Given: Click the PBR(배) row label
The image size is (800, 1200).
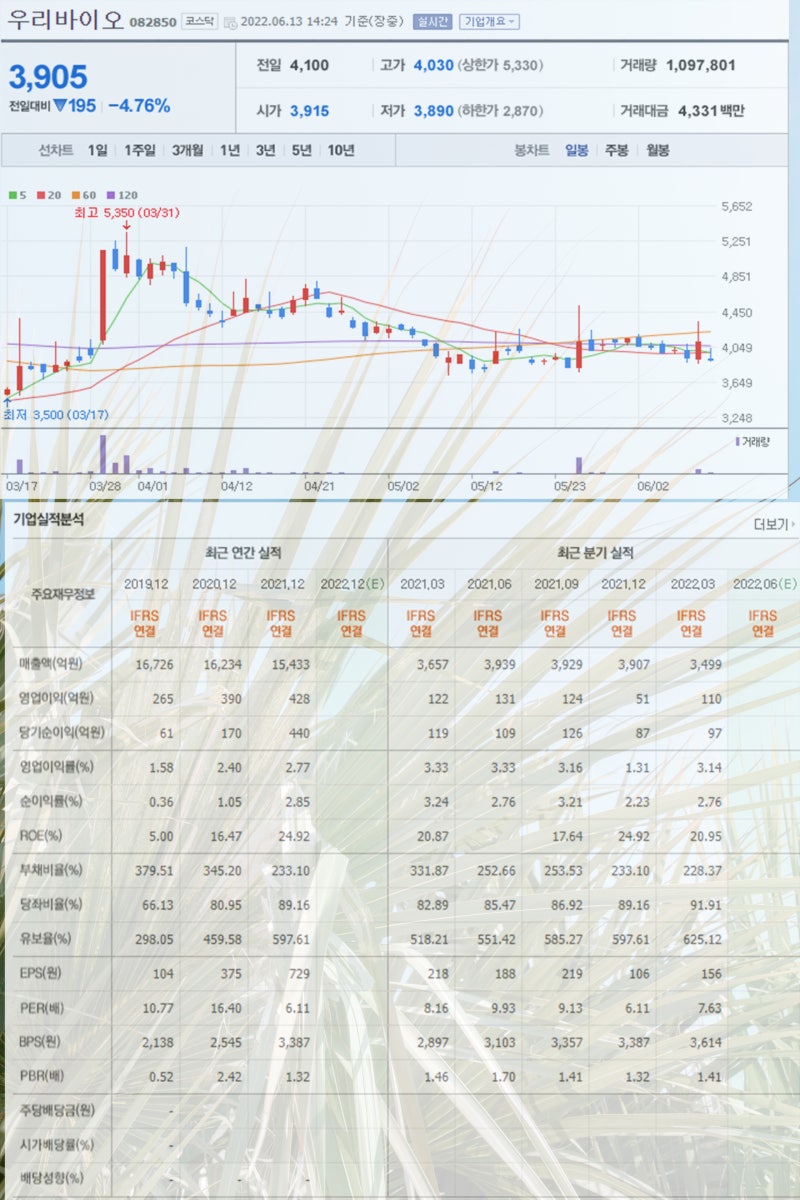Looking at the screenshot, I should pyautogui.click(x=42, y=1076).
